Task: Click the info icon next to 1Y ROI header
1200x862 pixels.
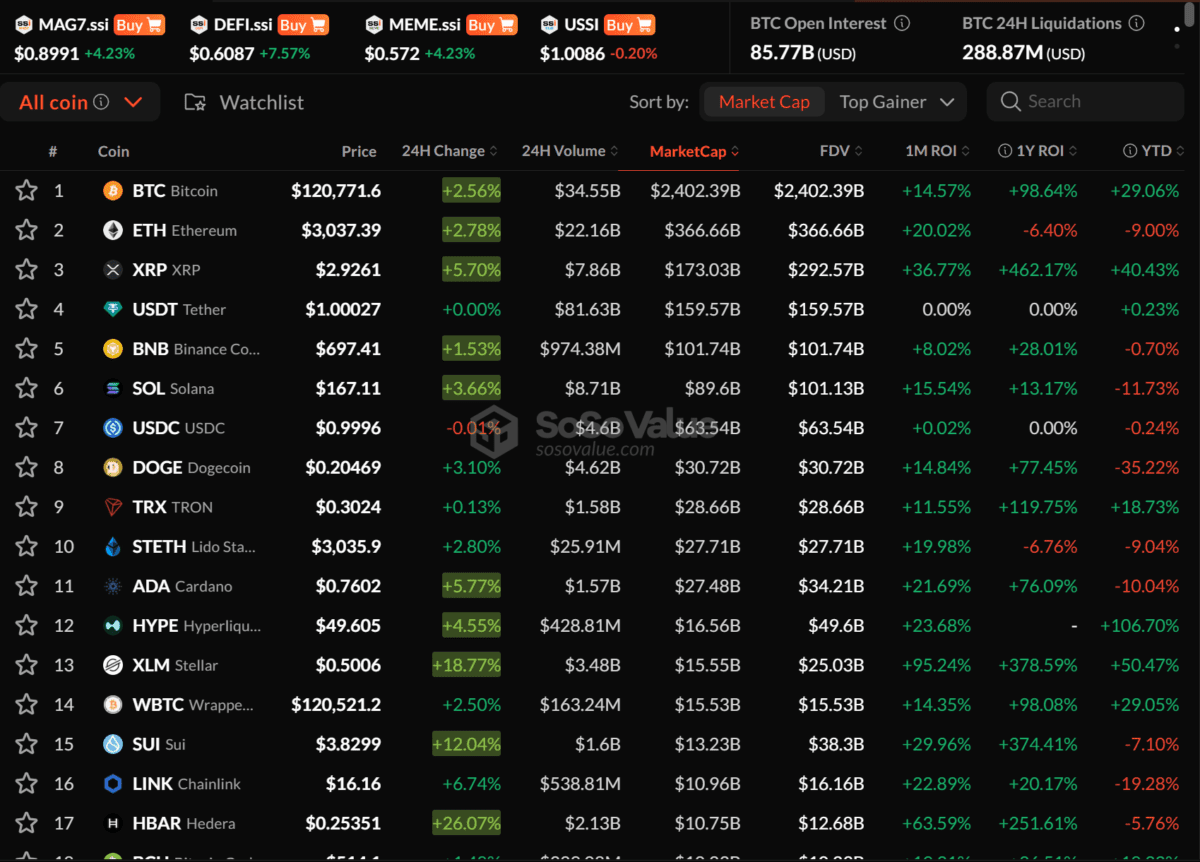Action: coord(1005,151)
